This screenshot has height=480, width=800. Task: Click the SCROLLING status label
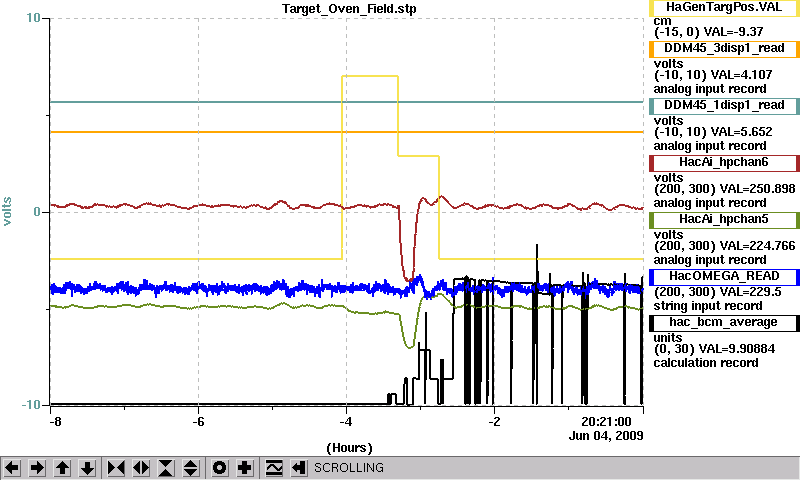pyautogui.click(x=349, y=468)
